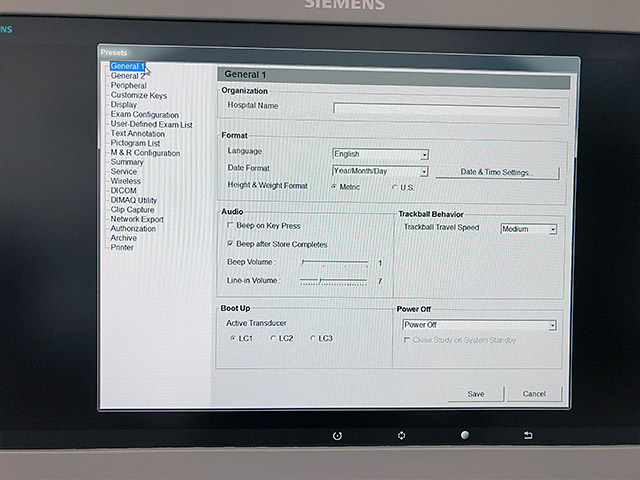Image resolution: width=640 pixels, height=480 pixels.
Task: Open the Language dropdown
Action: pos(380,154)
